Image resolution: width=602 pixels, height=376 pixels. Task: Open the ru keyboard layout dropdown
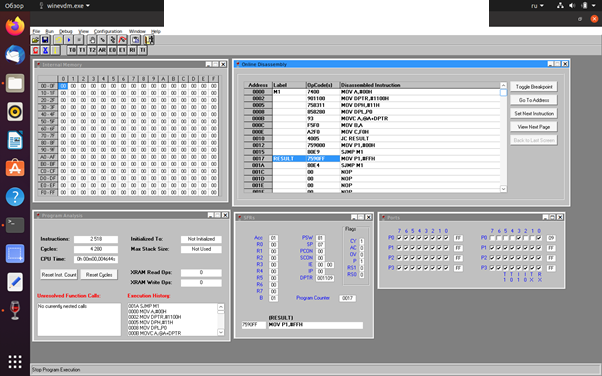point(537,6)
